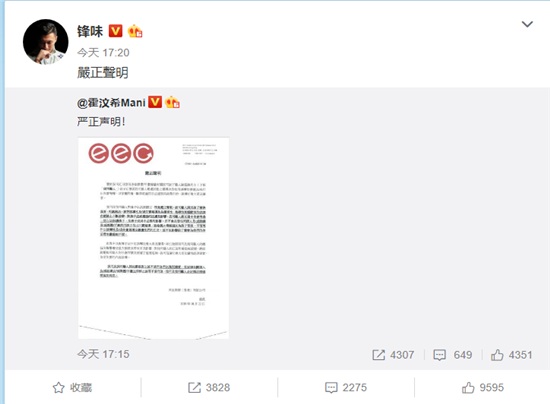Viewport: 550px width, 404px height.
Task: Open the original post's 今天 17:15 timestamp
Action: pos(103,354)
